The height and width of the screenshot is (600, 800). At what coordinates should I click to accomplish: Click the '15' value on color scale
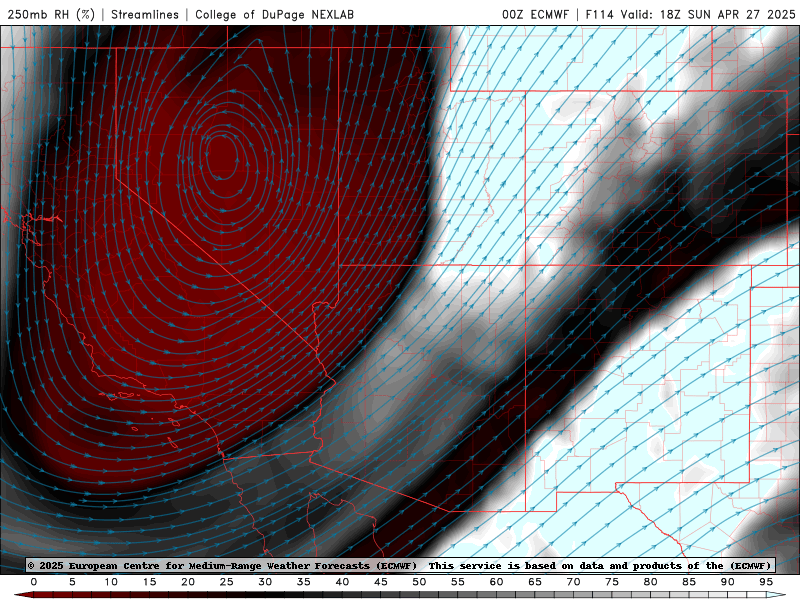coord(149,582)
